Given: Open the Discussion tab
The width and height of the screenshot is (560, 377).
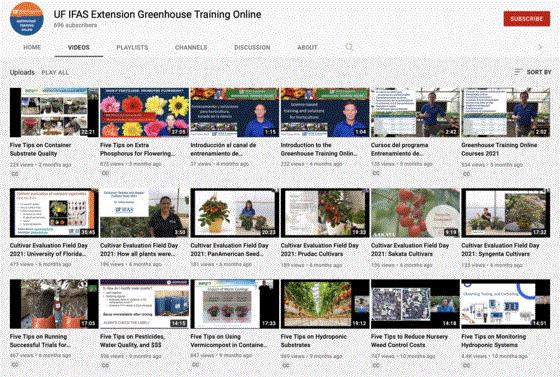Looking at the screenshot, I should (x=252, y=47).
